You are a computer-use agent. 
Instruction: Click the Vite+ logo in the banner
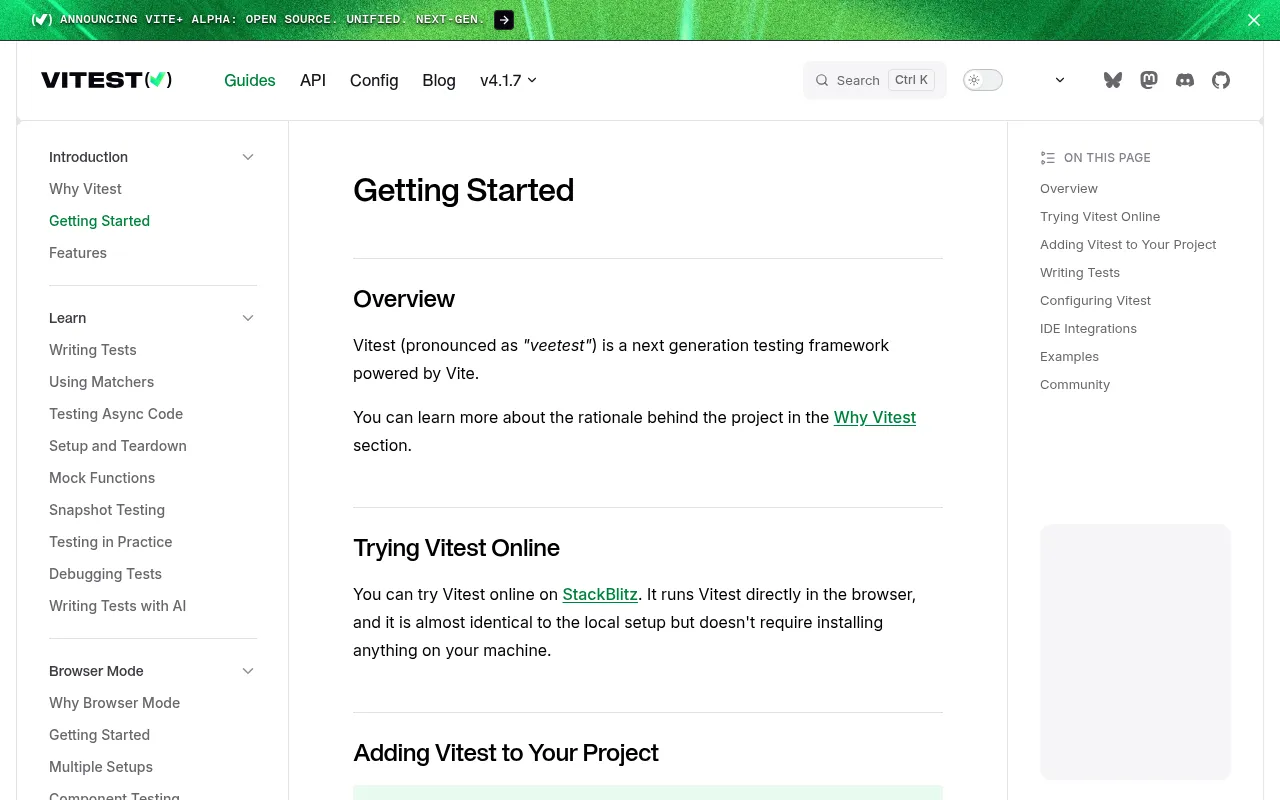[42, 20]
